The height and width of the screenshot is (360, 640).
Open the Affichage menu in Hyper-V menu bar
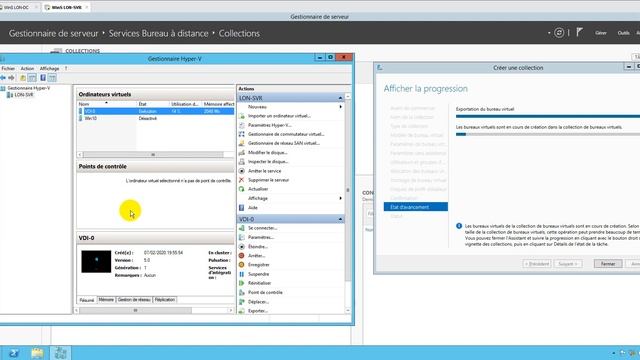click(x=49, y=69)
